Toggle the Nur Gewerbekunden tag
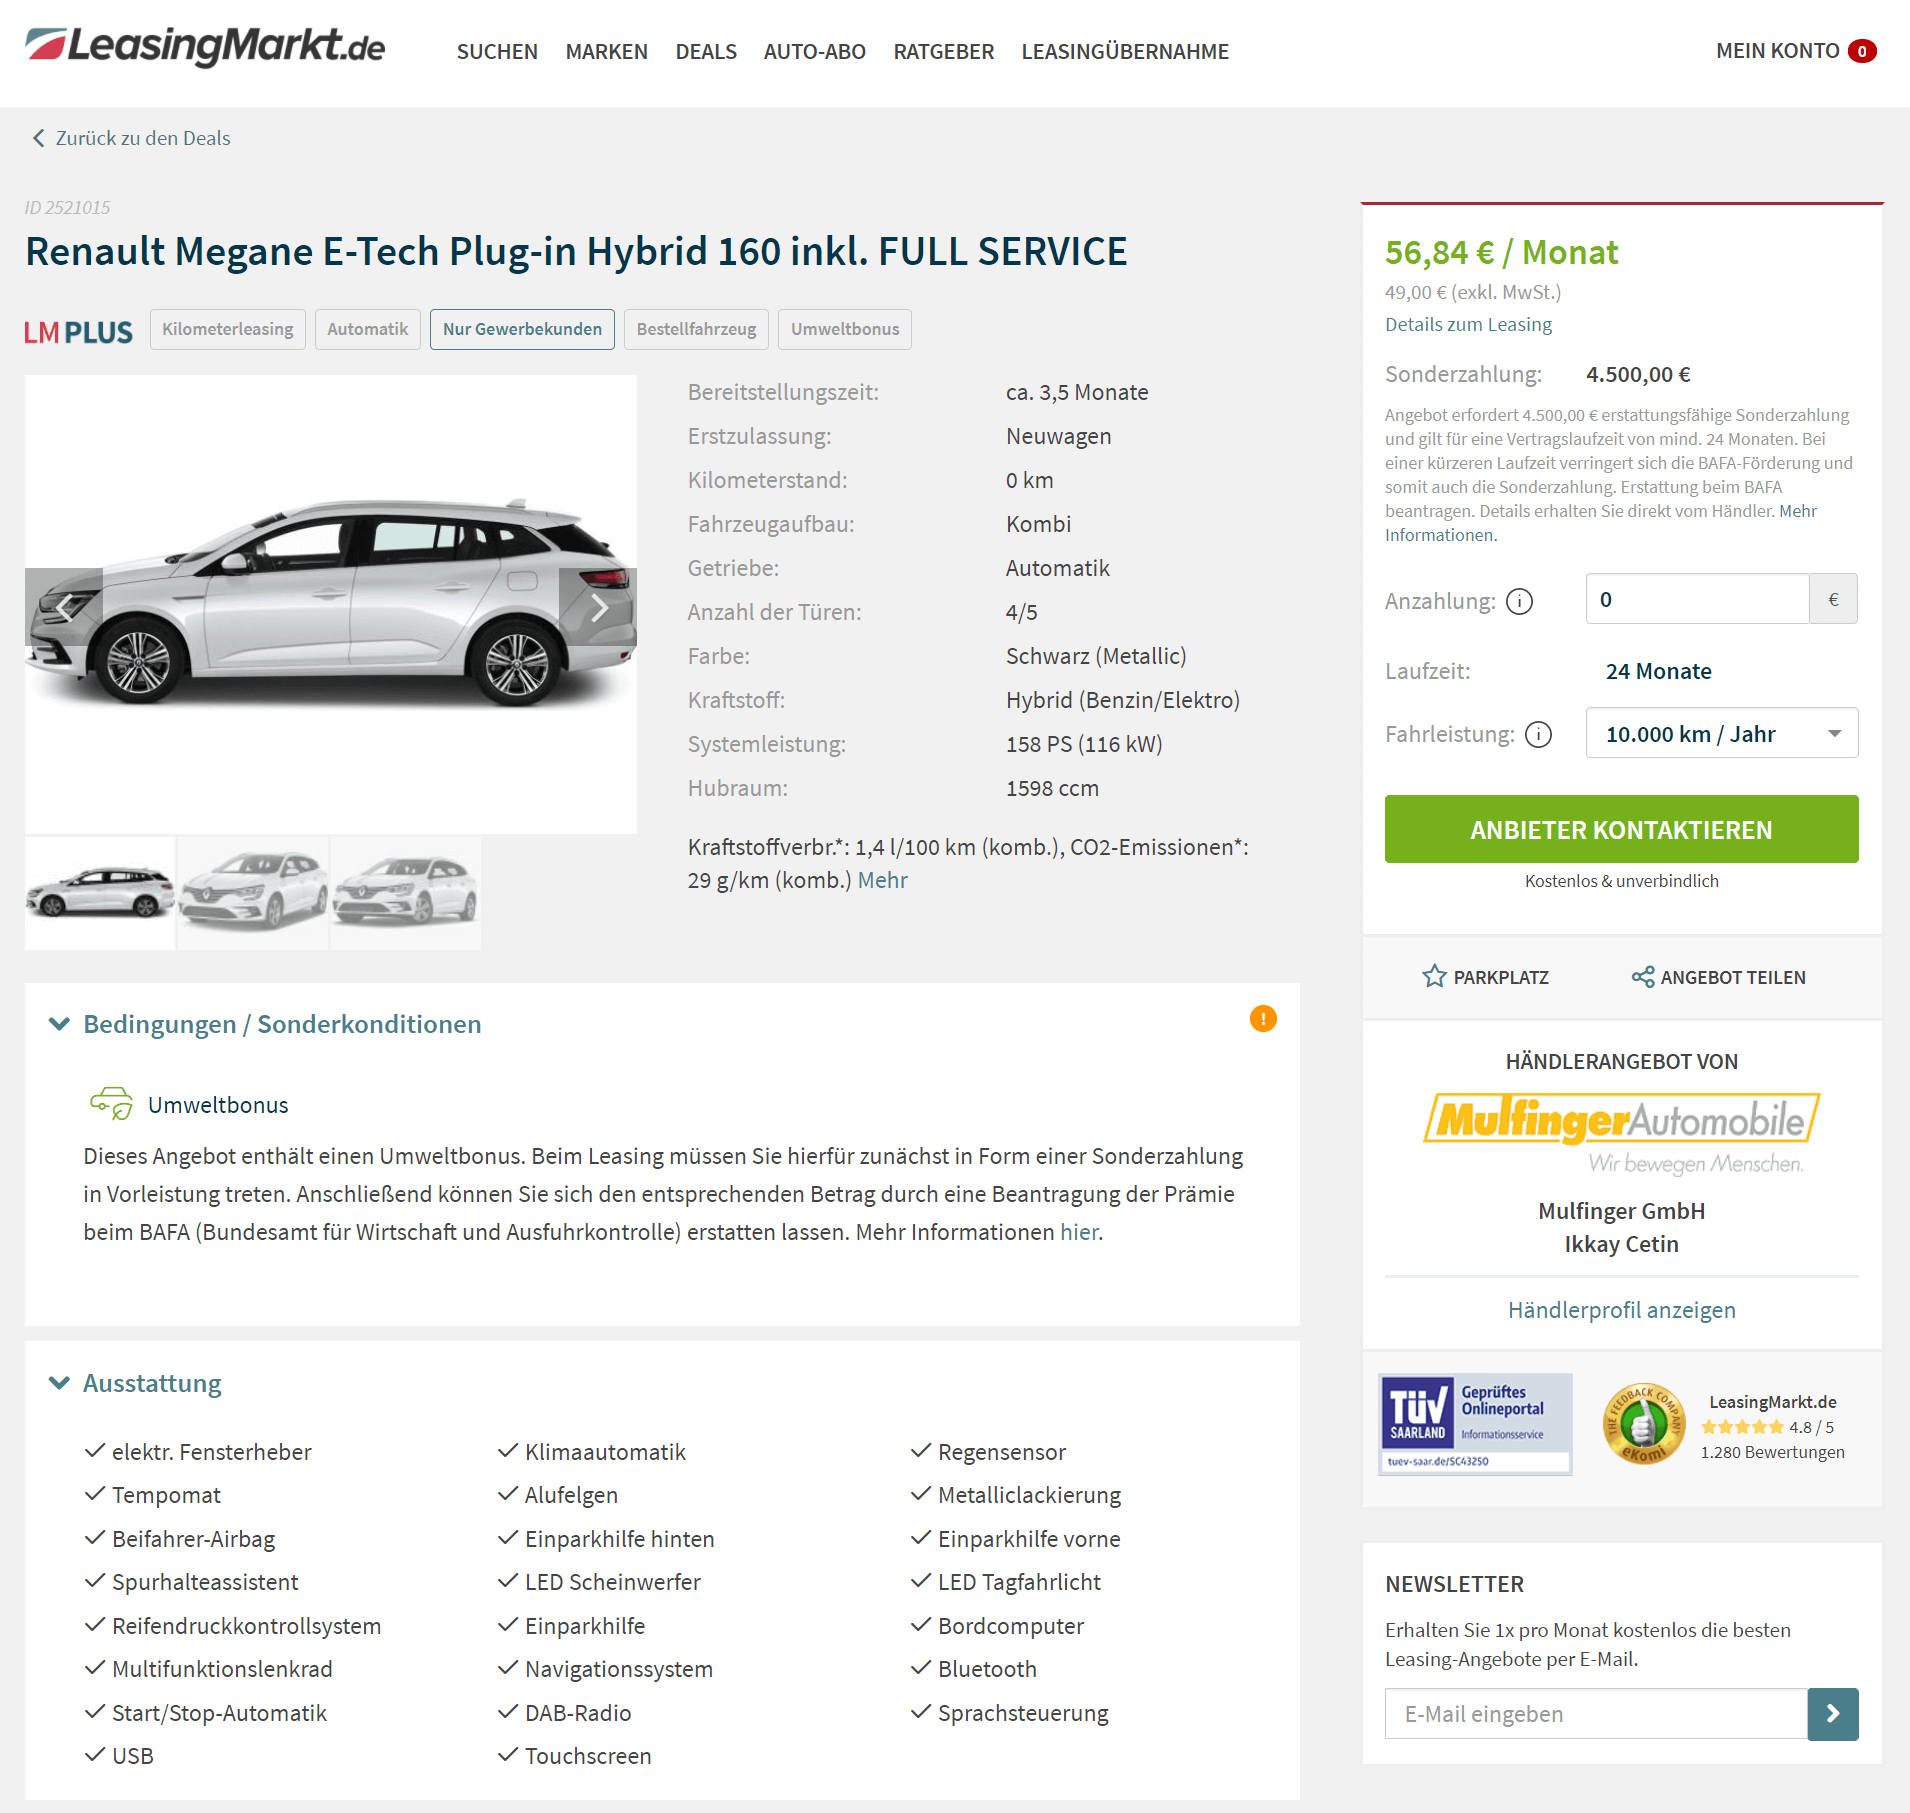 pos(522,329)
